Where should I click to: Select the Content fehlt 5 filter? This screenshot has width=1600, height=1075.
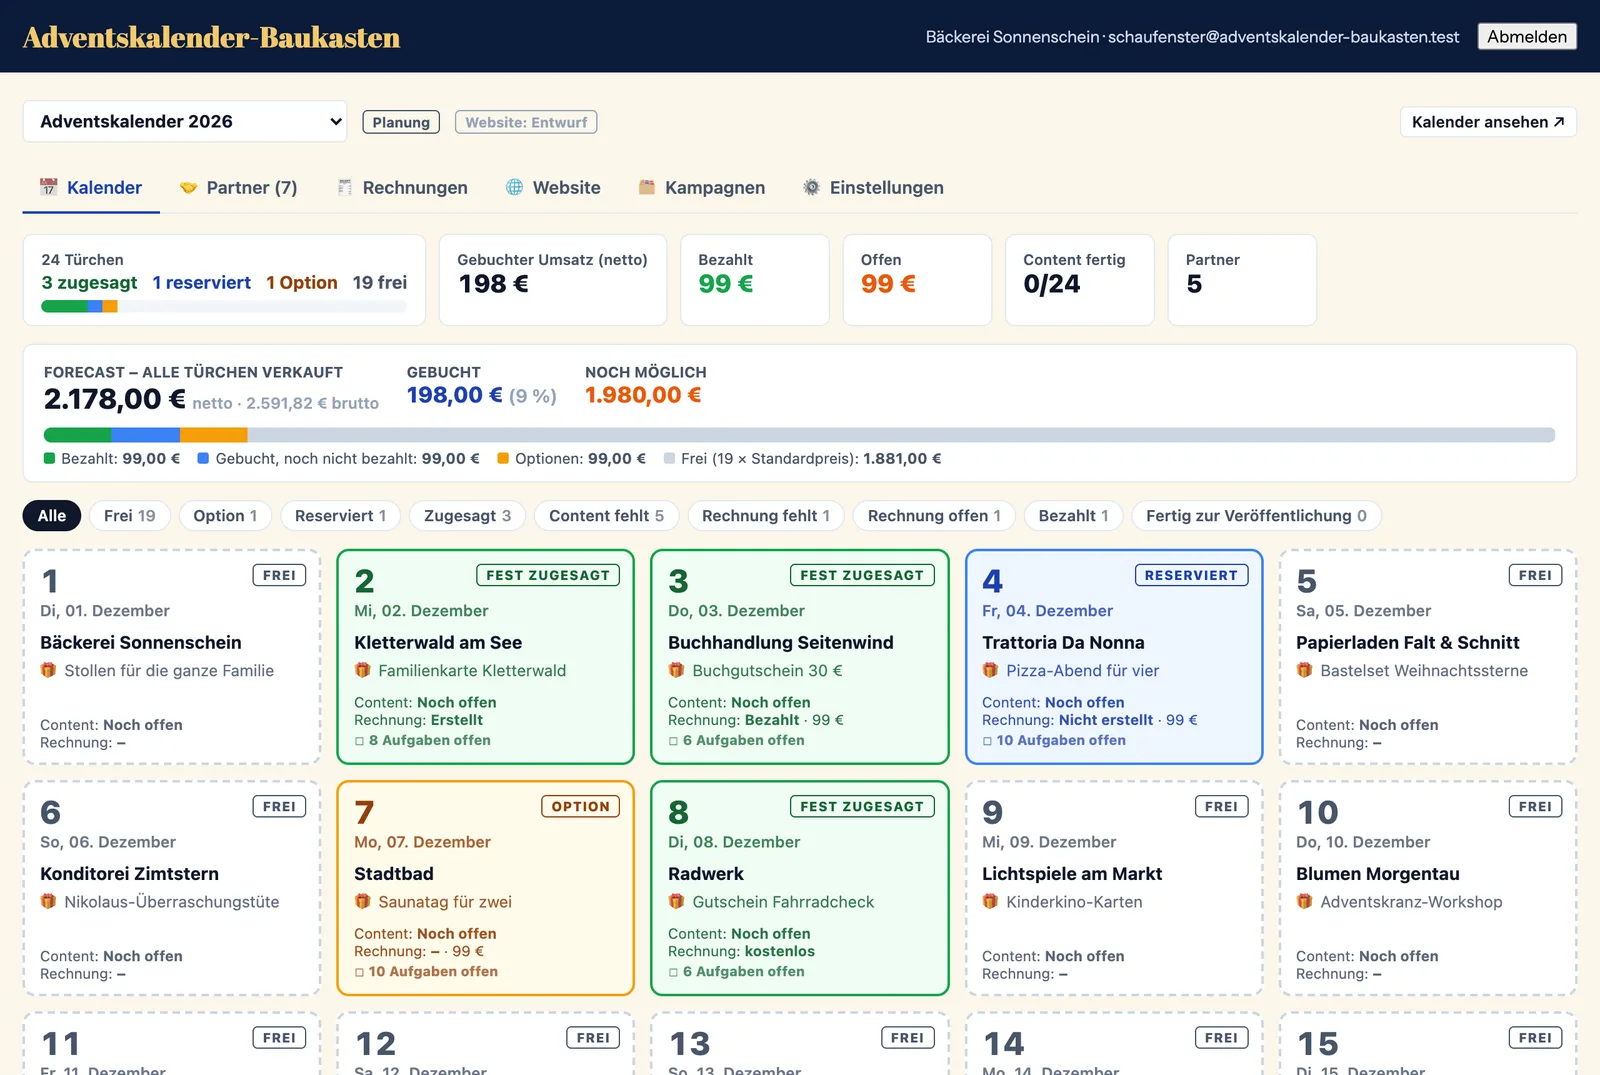click(606, 516)
